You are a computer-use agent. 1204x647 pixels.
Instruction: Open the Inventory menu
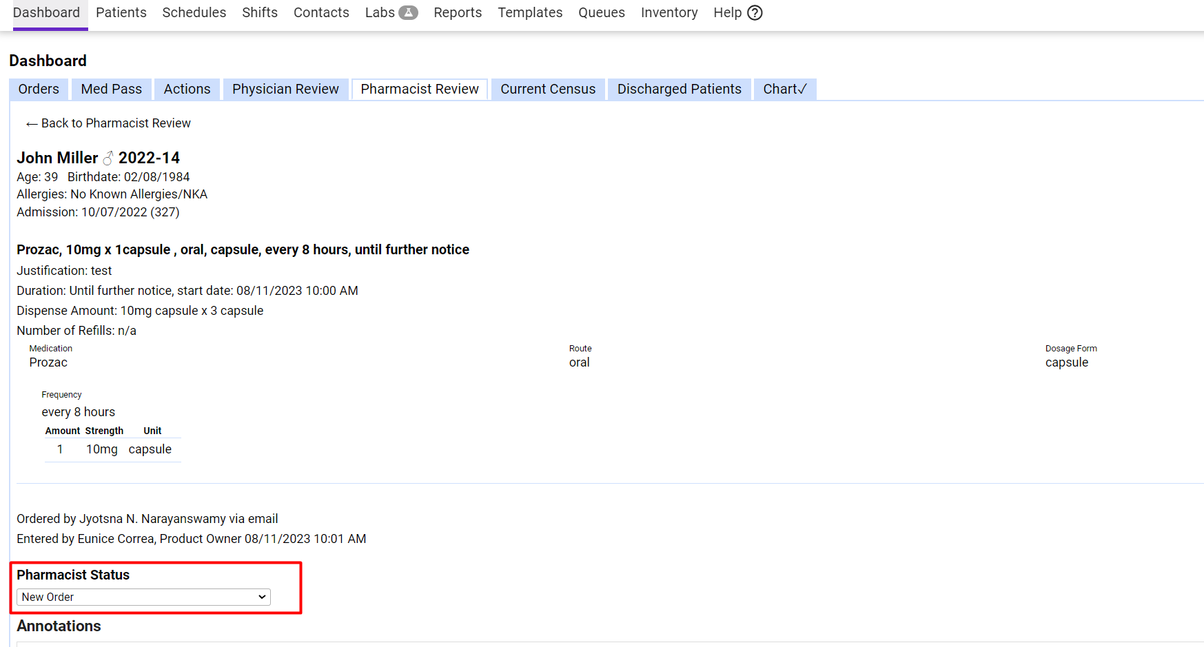click(669, 13)
